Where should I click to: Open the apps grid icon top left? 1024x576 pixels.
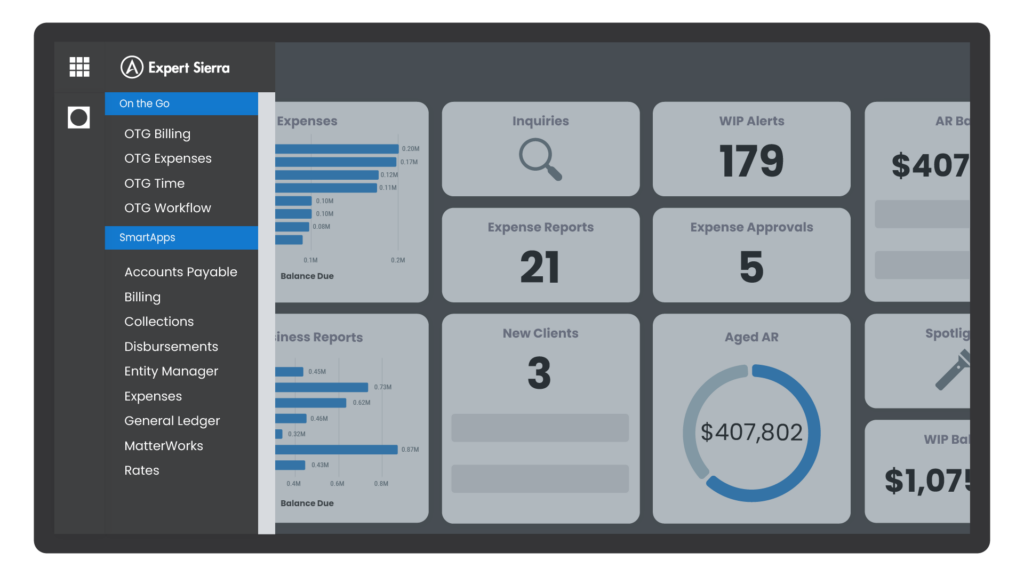tap(78, 66)
